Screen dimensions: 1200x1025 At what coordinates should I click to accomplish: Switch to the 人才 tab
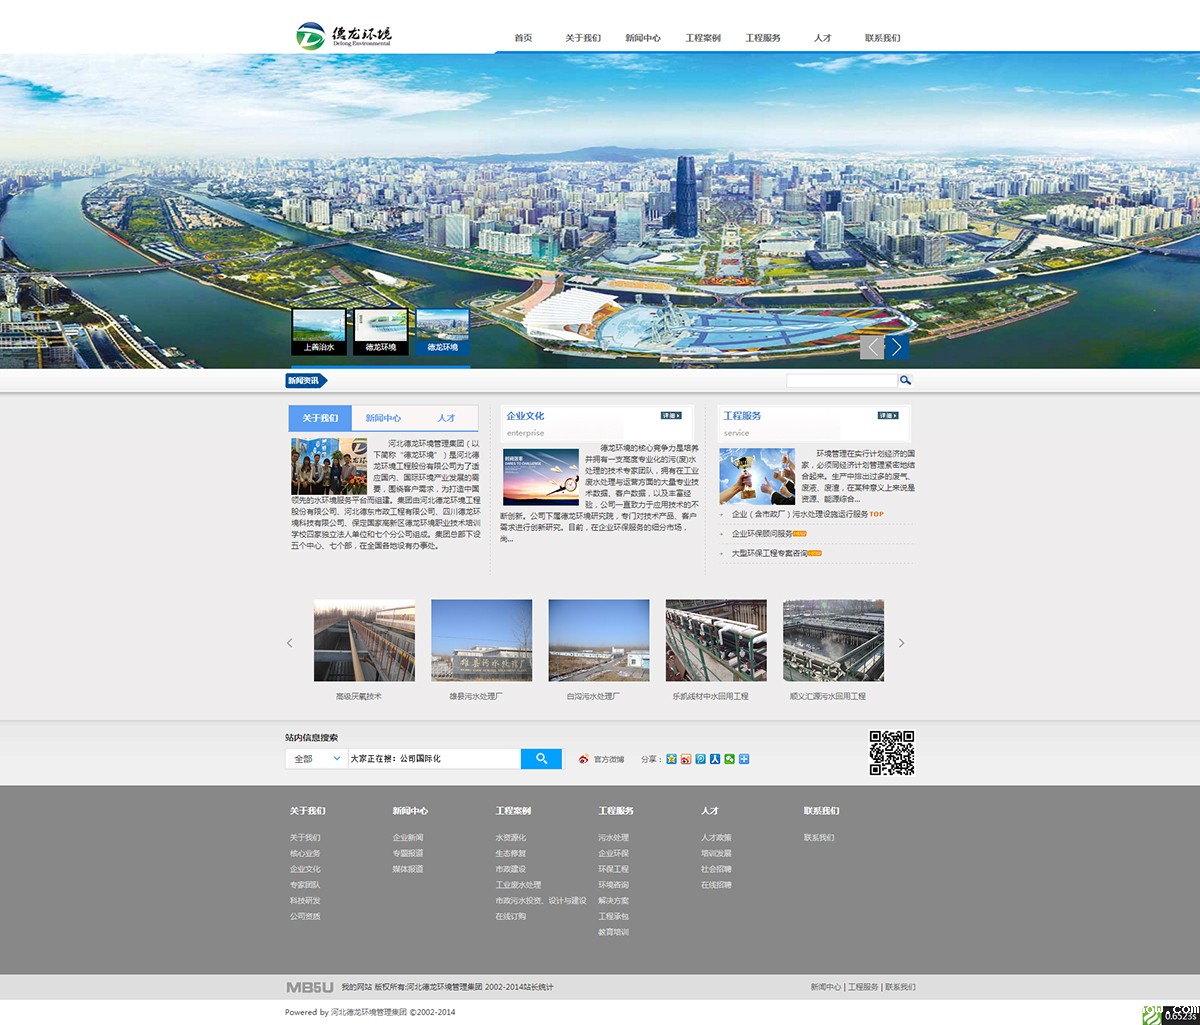(x=446, y=418)
